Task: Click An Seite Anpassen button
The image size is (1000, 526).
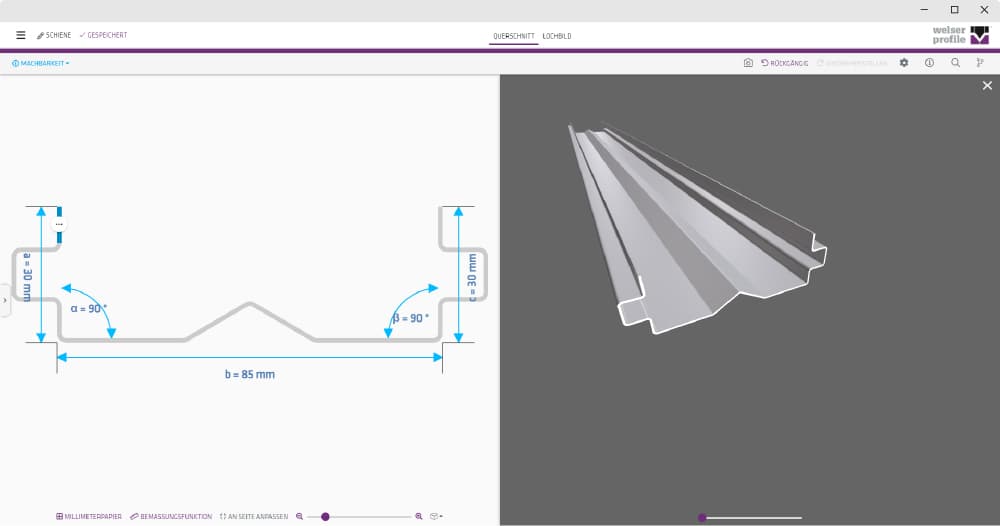Action: (254, 517)
